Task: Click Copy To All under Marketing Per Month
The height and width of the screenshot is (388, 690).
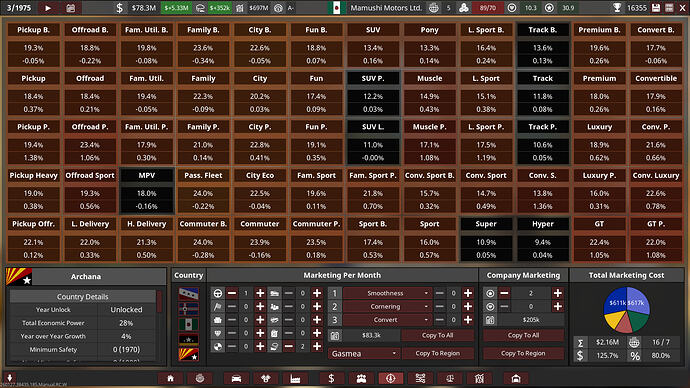Action: tap(437, 335)
